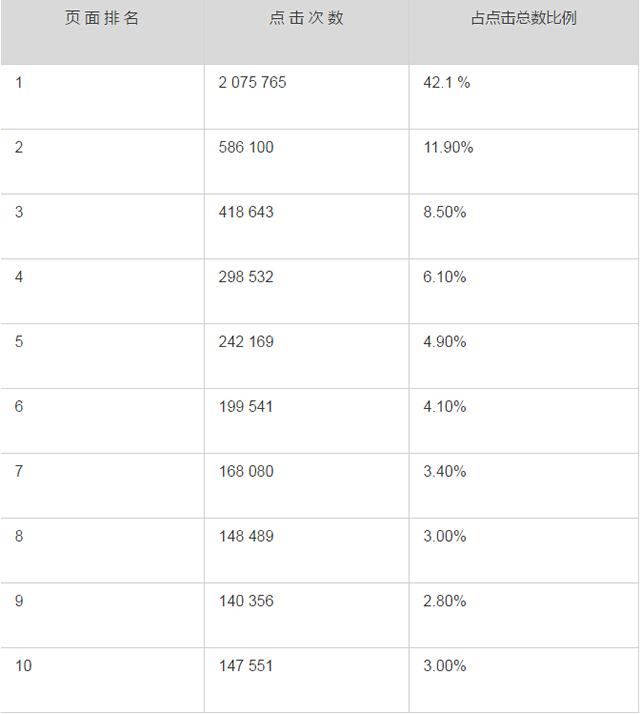This screenshot has height=714, width=640.
Task: Select the 4.90% percentage value
Action: (445, 342)
